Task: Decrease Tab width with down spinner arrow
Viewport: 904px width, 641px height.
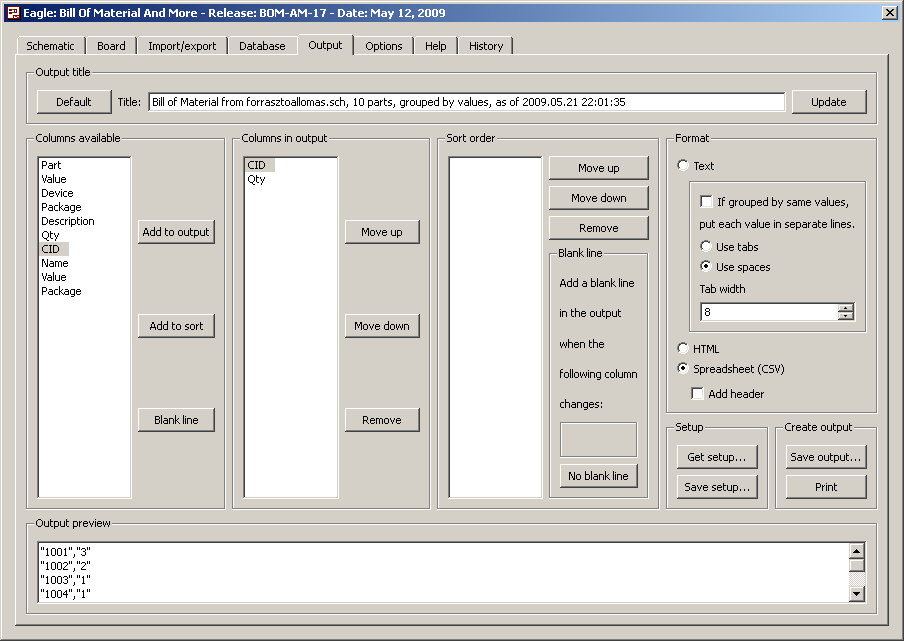Action: (x=846, y=316)
